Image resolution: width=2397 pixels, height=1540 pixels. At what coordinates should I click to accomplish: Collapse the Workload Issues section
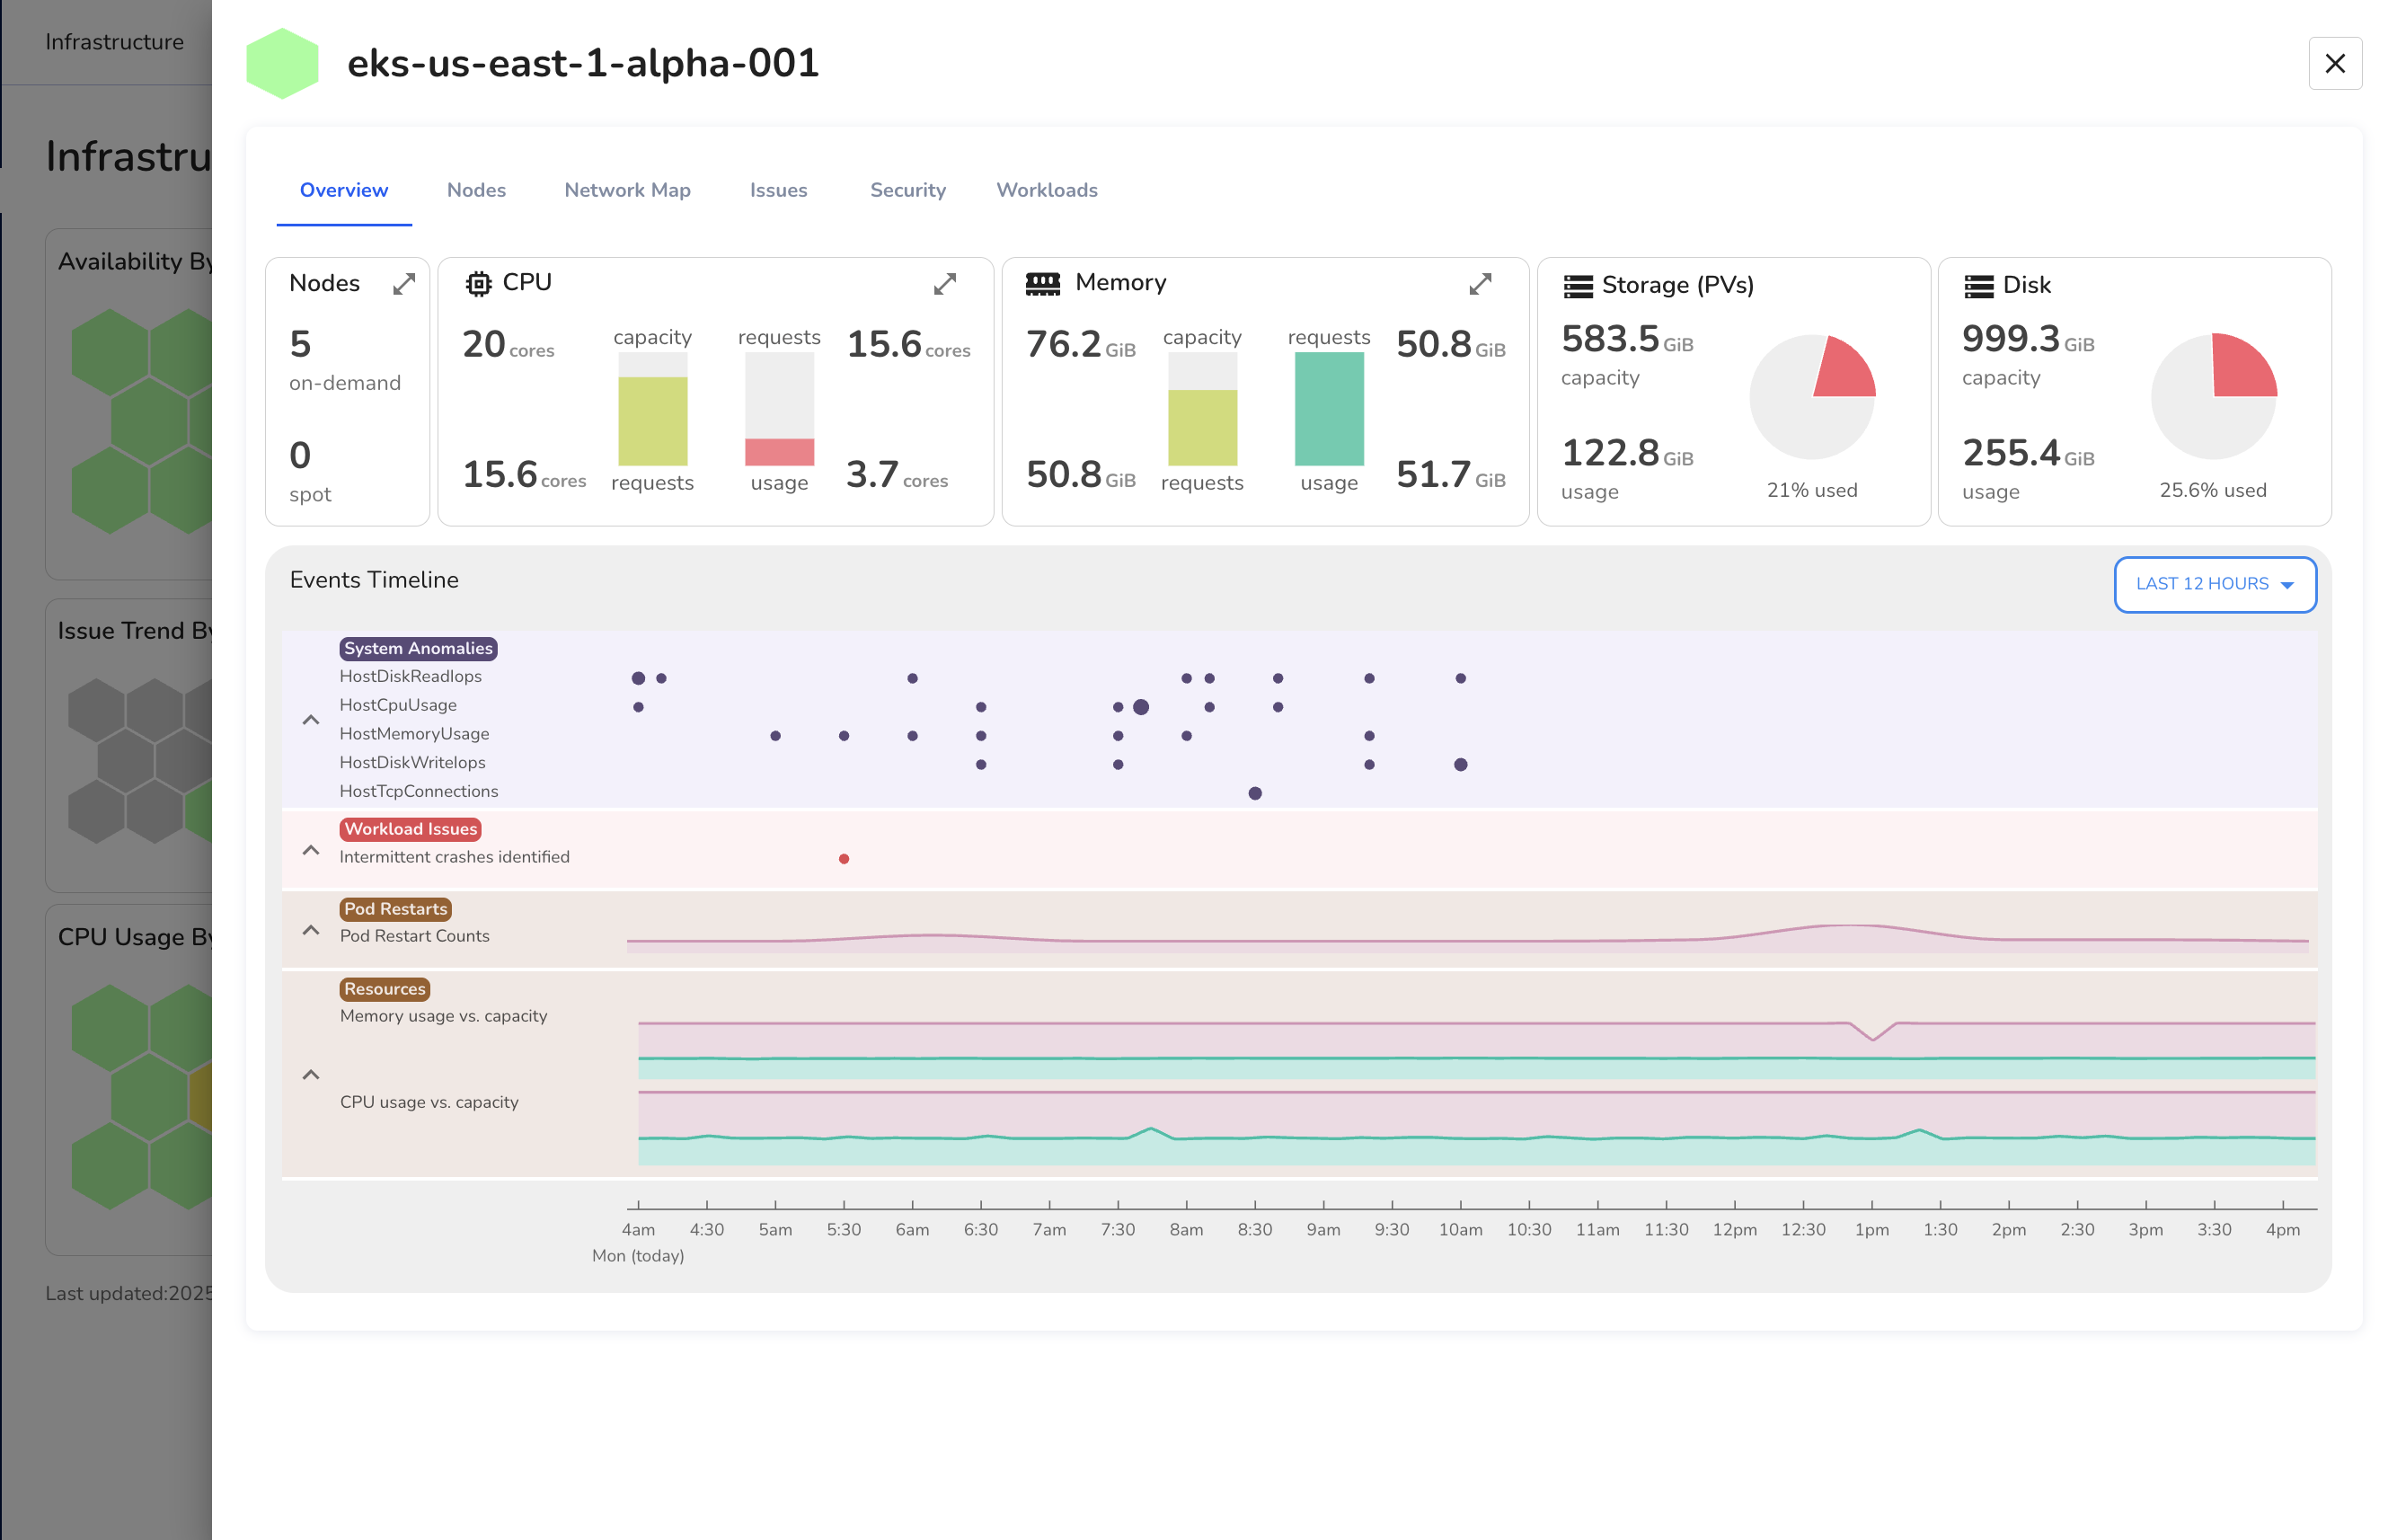click(311, 850)
